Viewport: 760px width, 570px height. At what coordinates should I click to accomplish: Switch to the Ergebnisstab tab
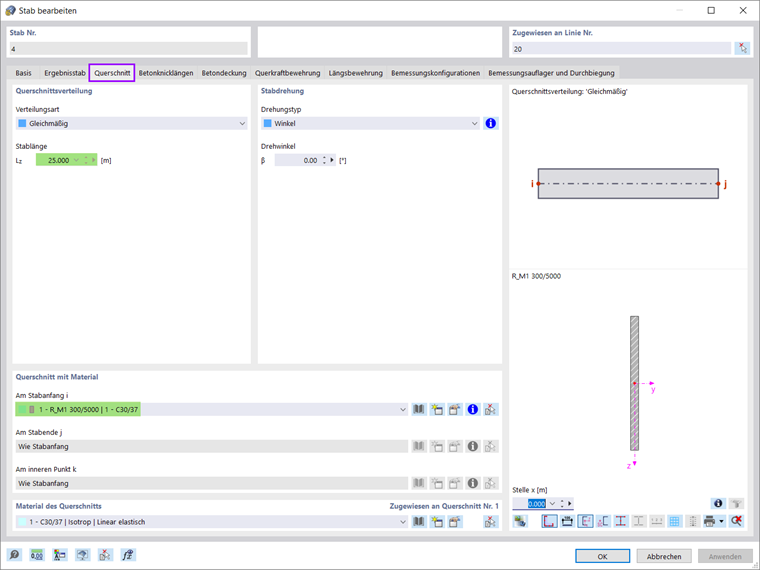click(x=65, y=73)
